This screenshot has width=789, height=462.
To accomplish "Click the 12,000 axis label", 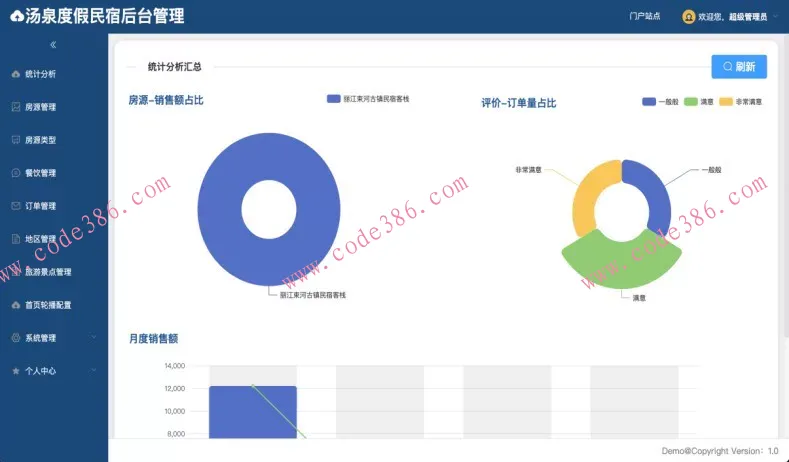I will coord(175,389).
